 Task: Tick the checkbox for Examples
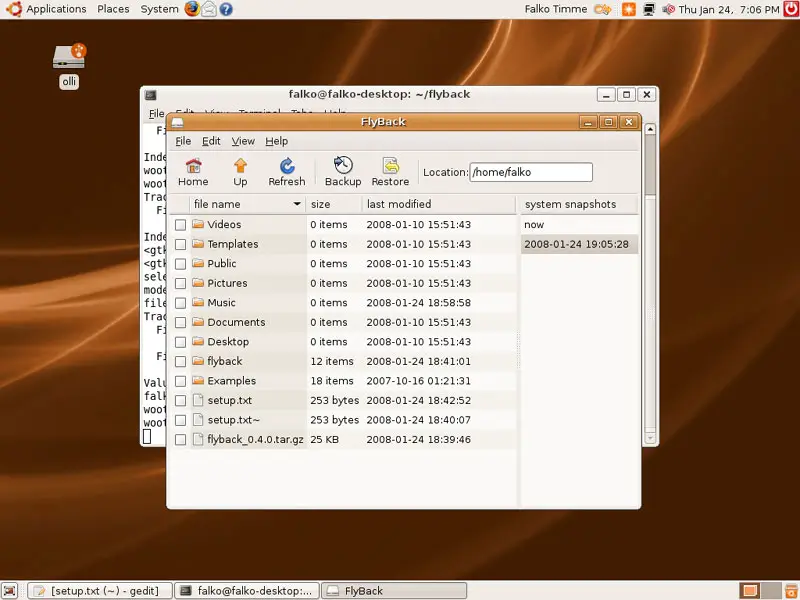pos(180,381)
